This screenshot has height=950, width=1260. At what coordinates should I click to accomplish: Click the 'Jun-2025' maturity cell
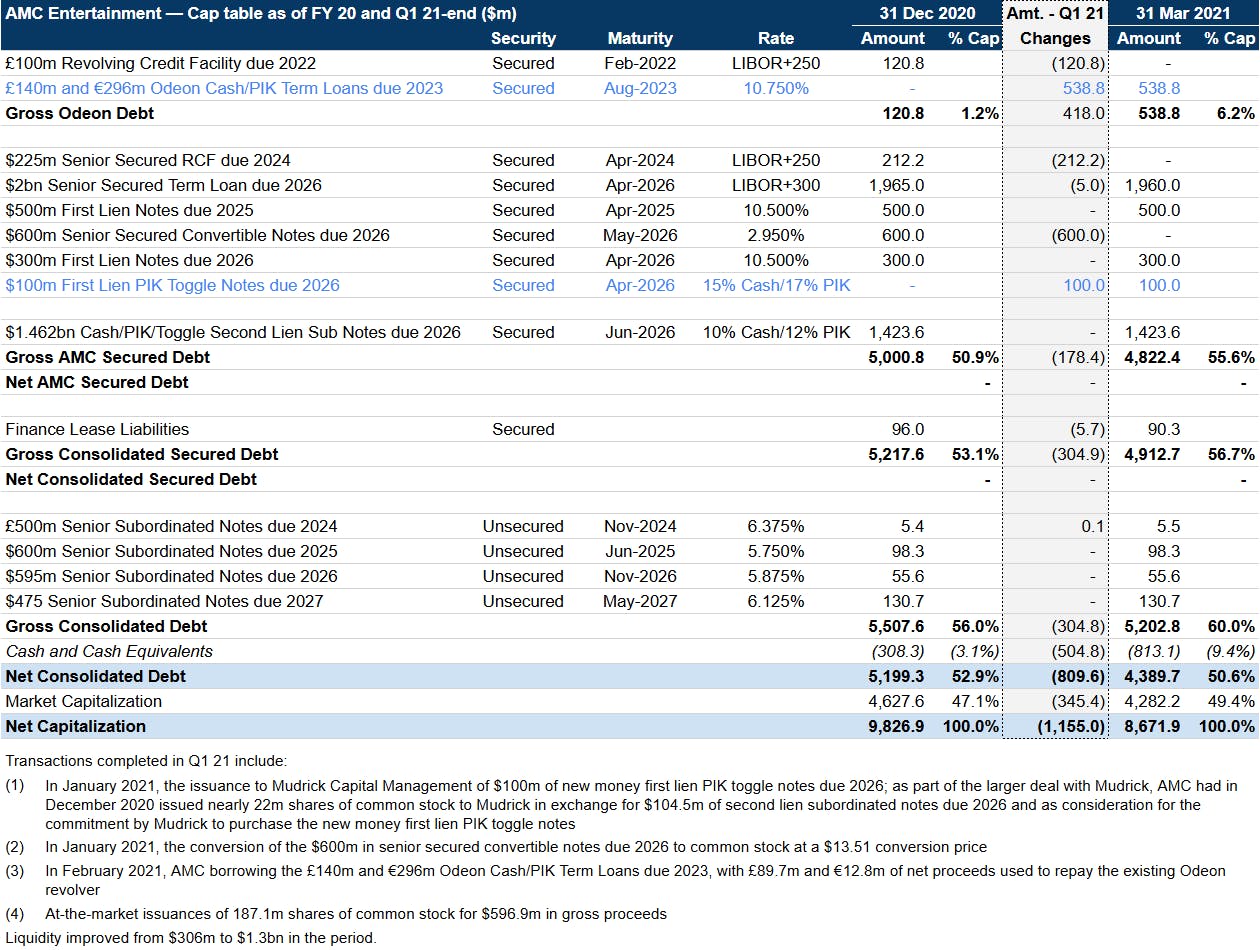640,551
